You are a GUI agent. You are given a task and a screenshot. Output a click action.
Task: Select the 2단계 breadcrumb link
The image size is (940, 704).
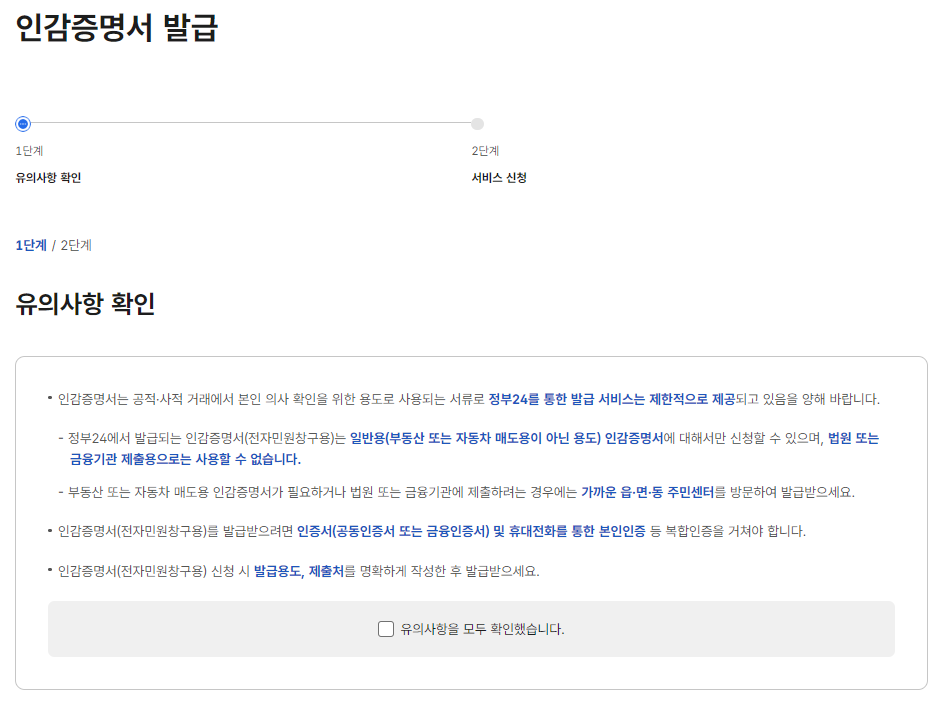(76, 244)
